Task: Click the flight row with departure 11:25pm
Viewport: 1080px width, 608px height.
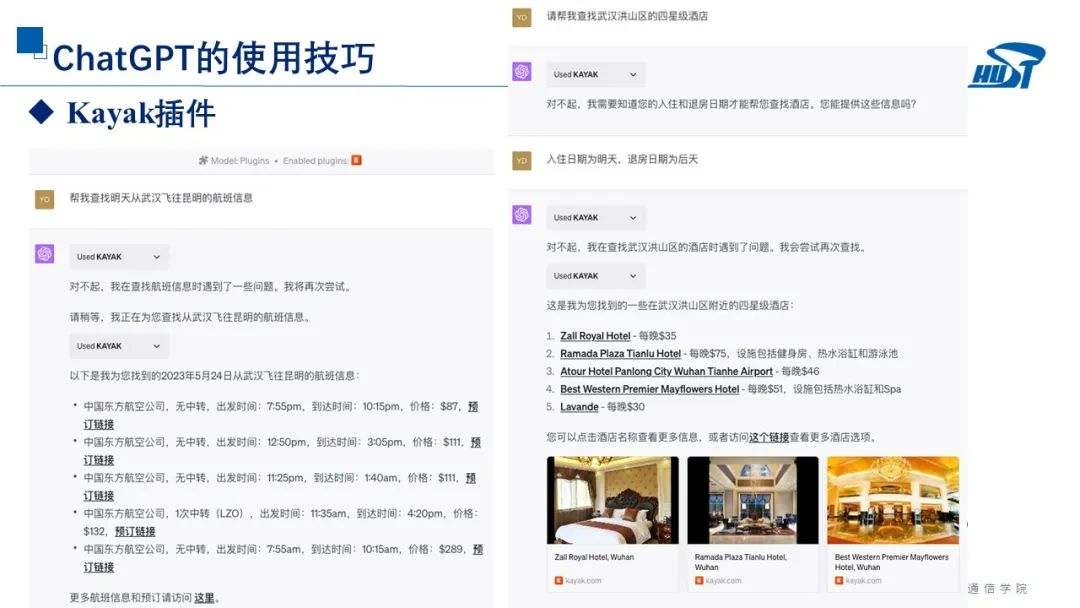Action: click(x=279, y=487)
